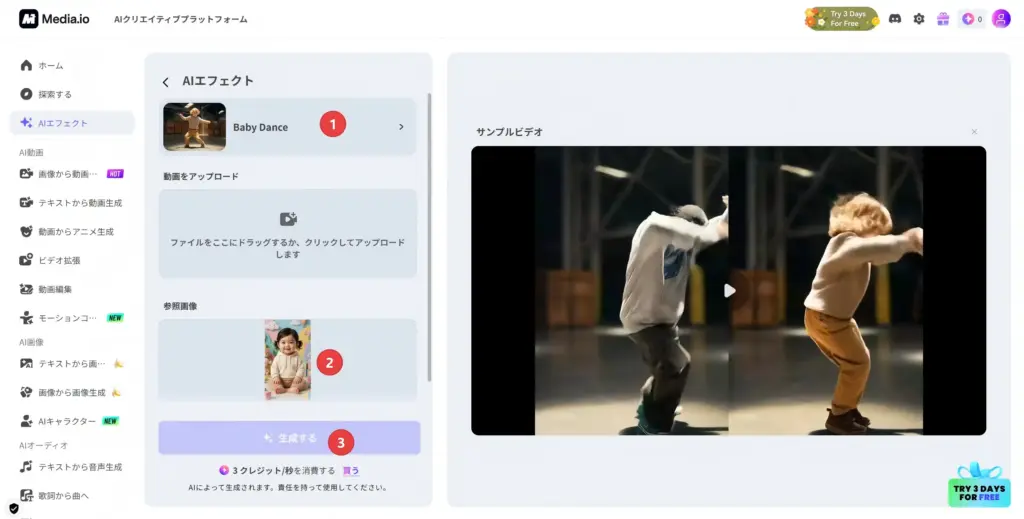This screenshot has height=519, width=1024.
Task: Click the AIによって生成されます disclaimer text
Action: tap(287, 487)
